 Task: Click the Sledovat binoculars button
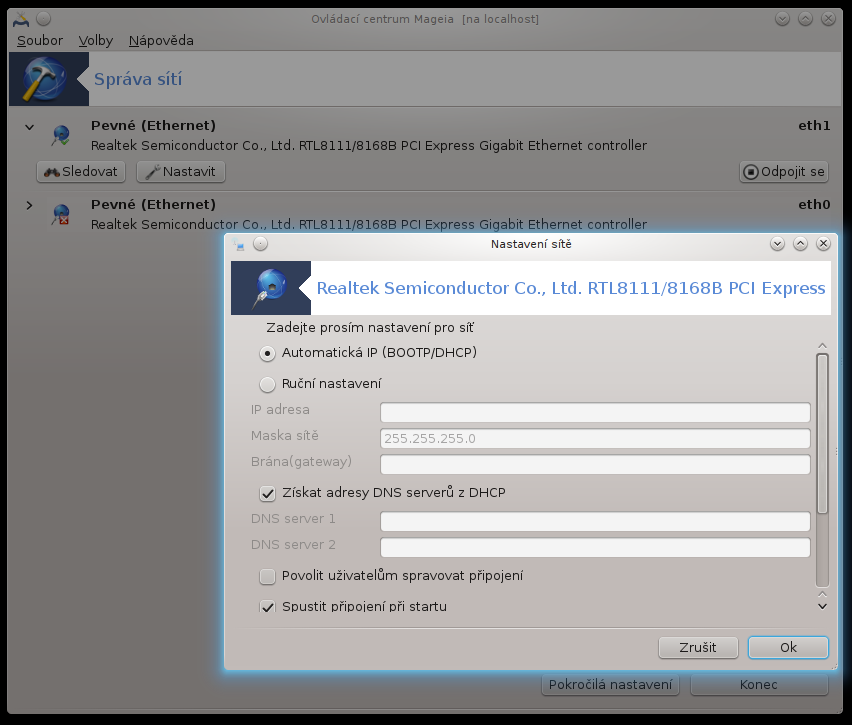(x=81, y=172)
